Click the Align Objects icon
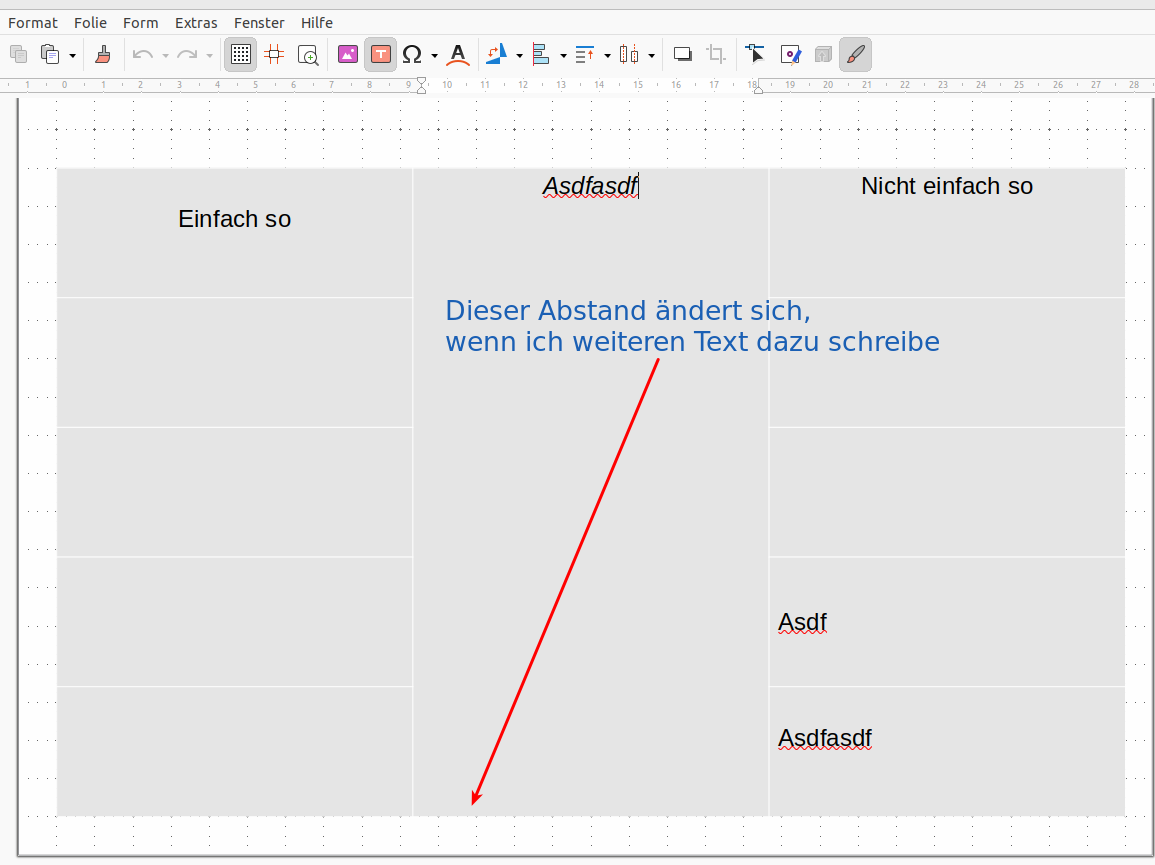The width and height of the screenshot is (1155, 865). pos(541,54)
